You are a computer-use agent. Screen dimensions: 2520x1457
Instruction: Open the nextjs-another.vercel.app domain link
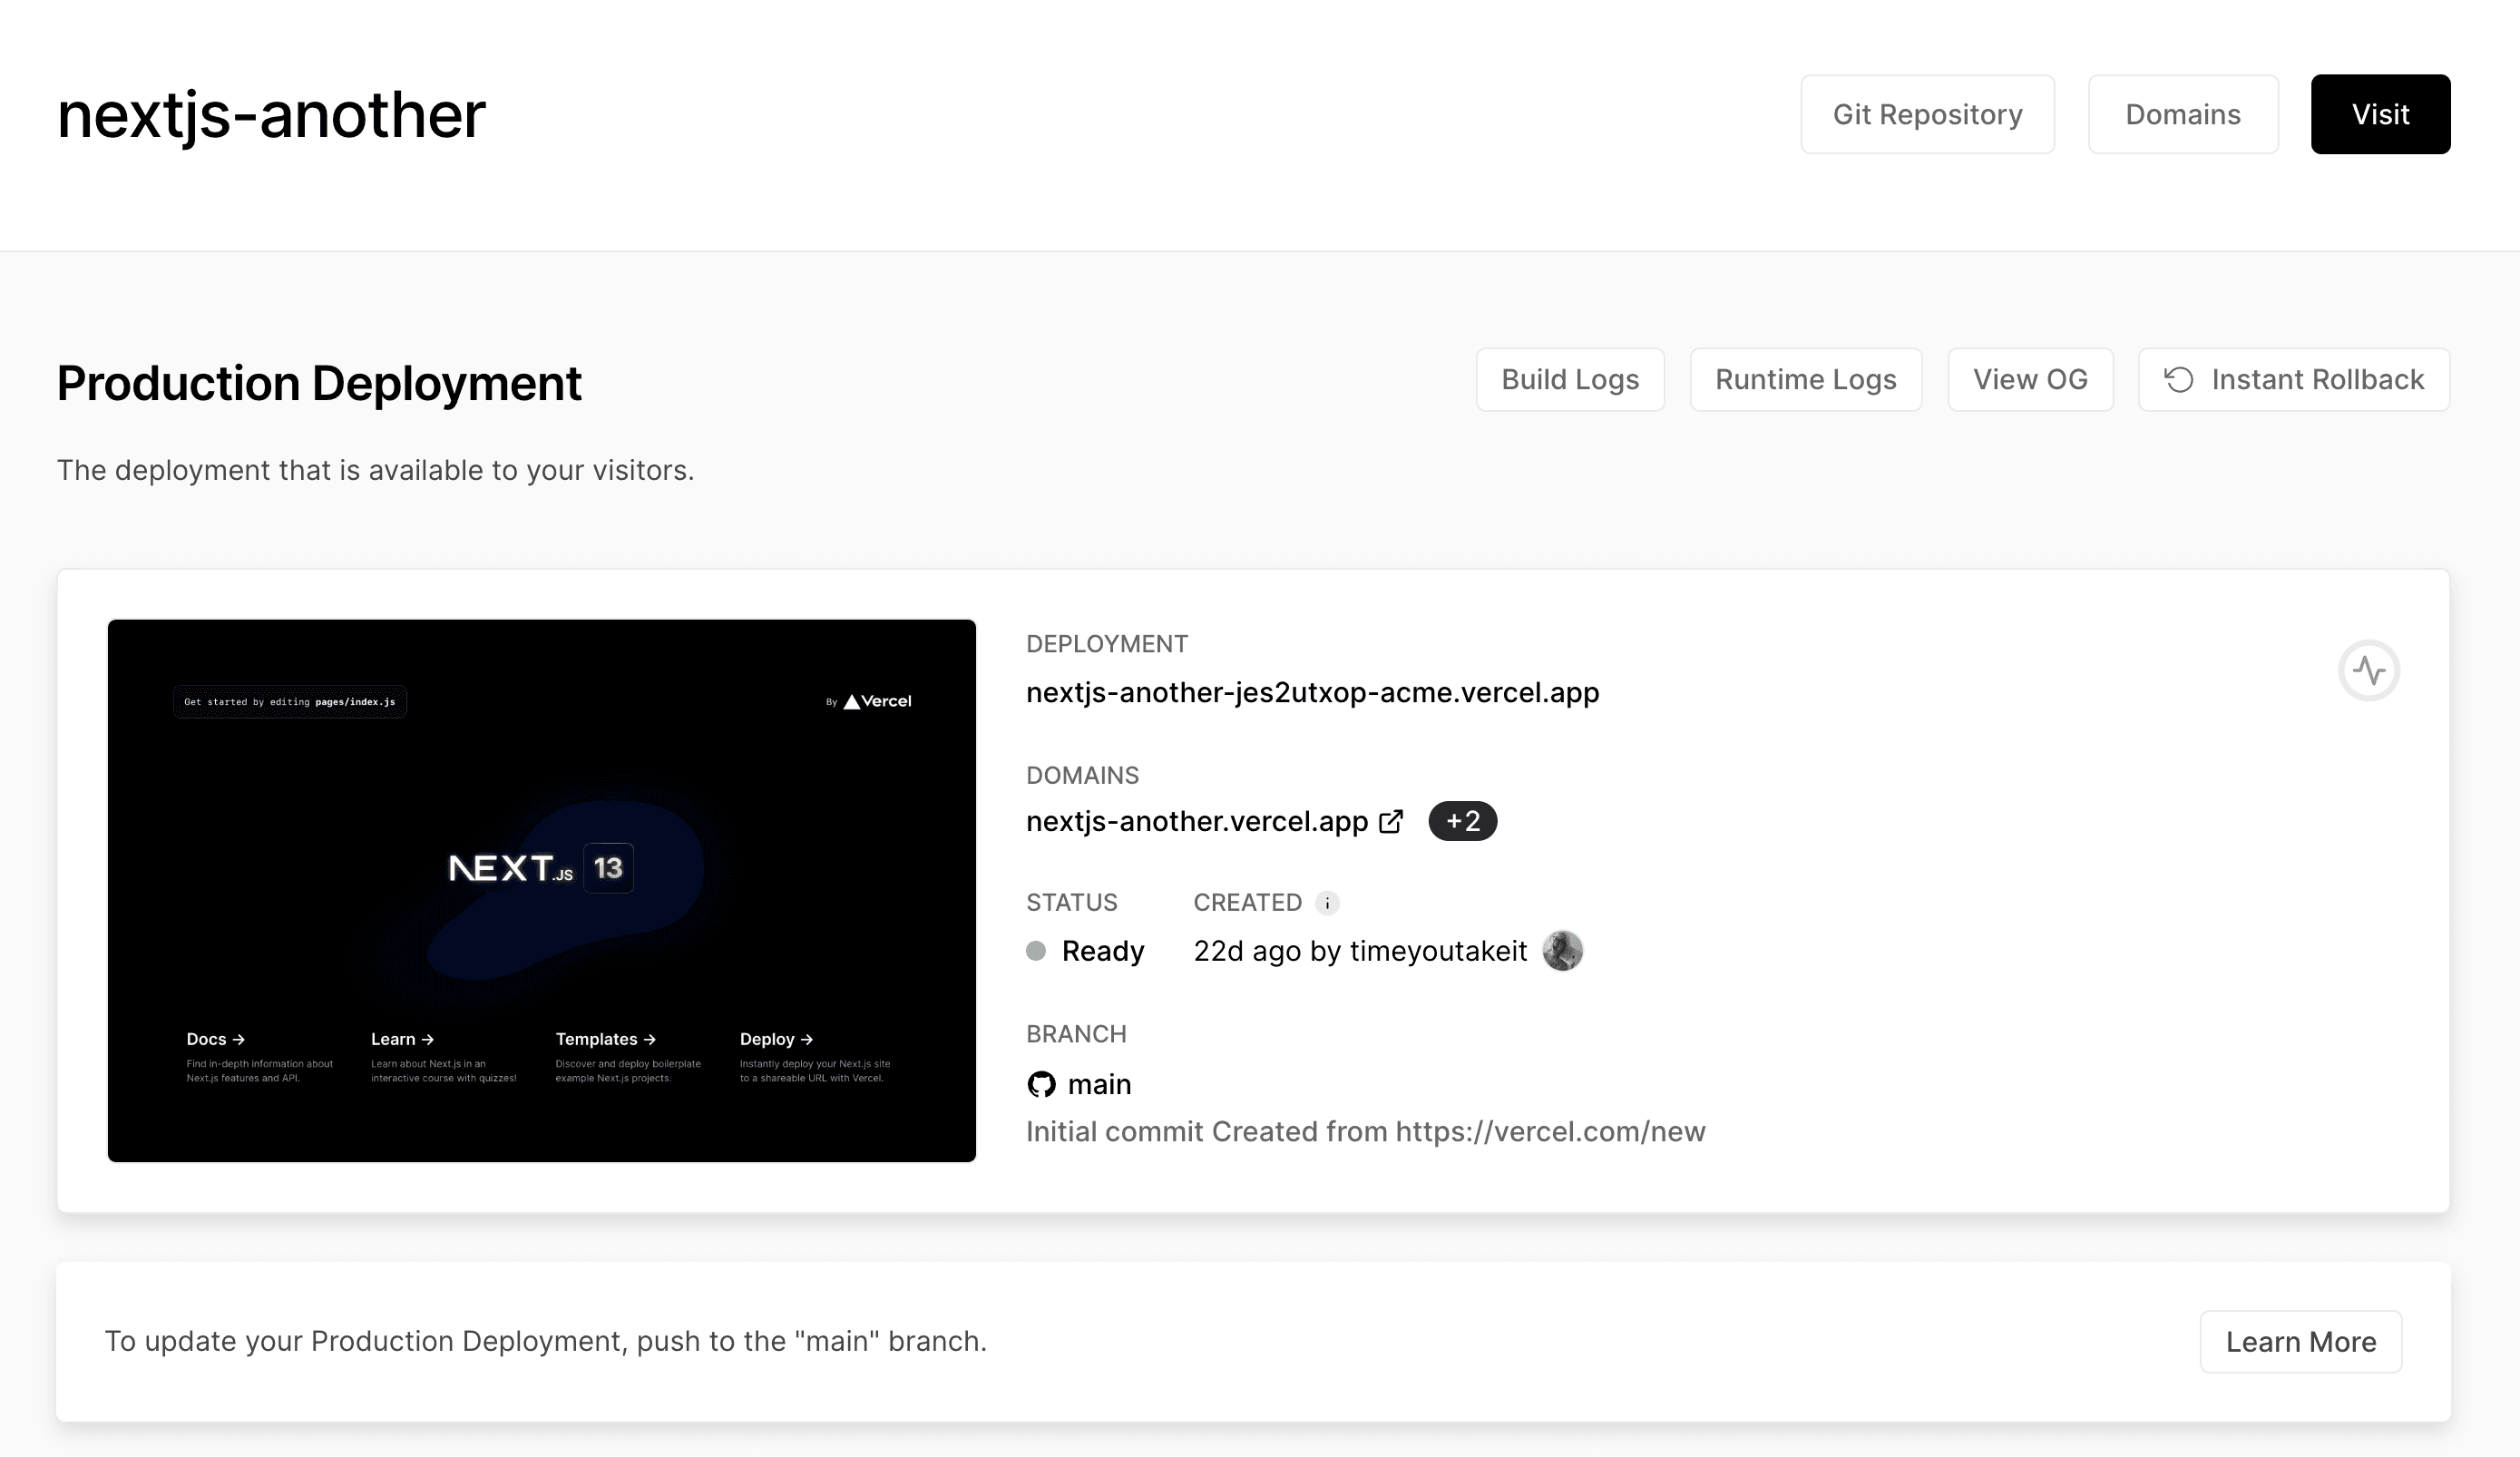coord(1196,821)
